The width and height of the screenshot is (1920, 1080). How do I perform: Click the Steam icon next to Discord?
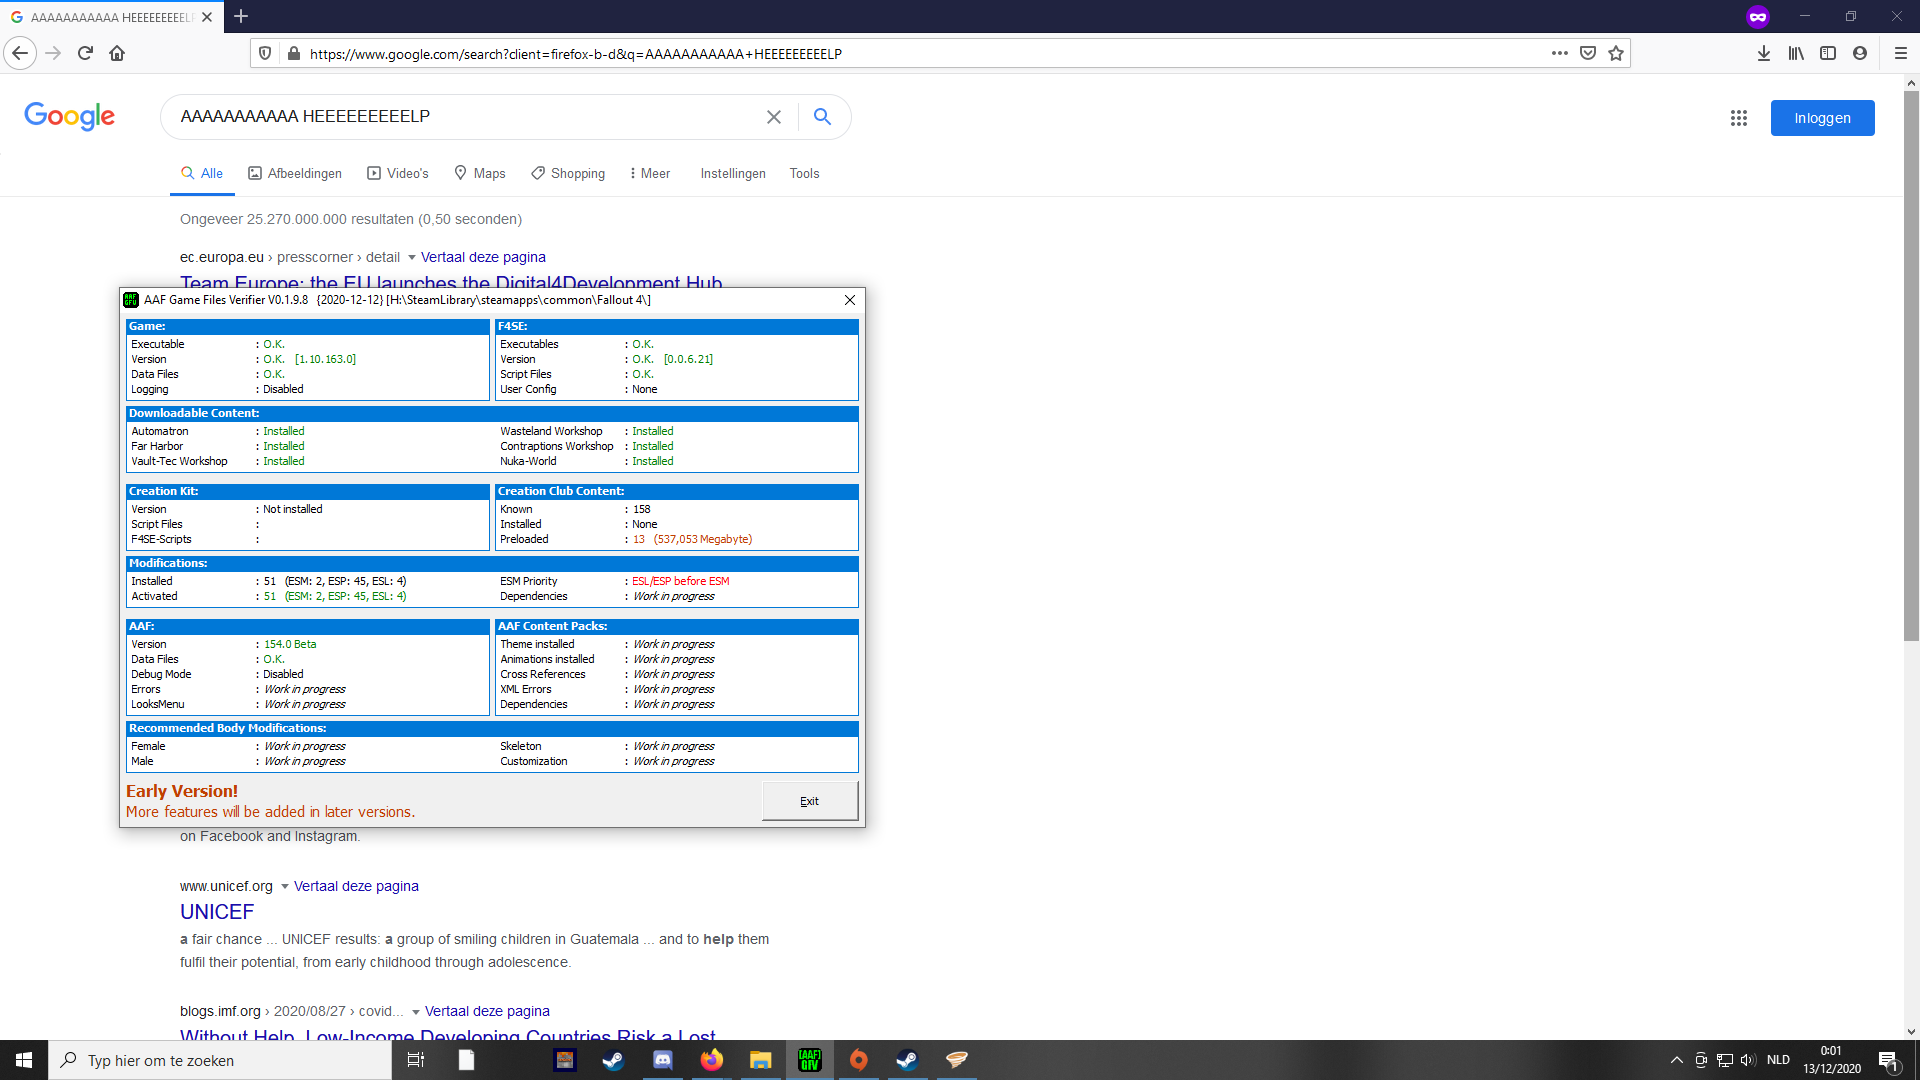pos(613,1060)
